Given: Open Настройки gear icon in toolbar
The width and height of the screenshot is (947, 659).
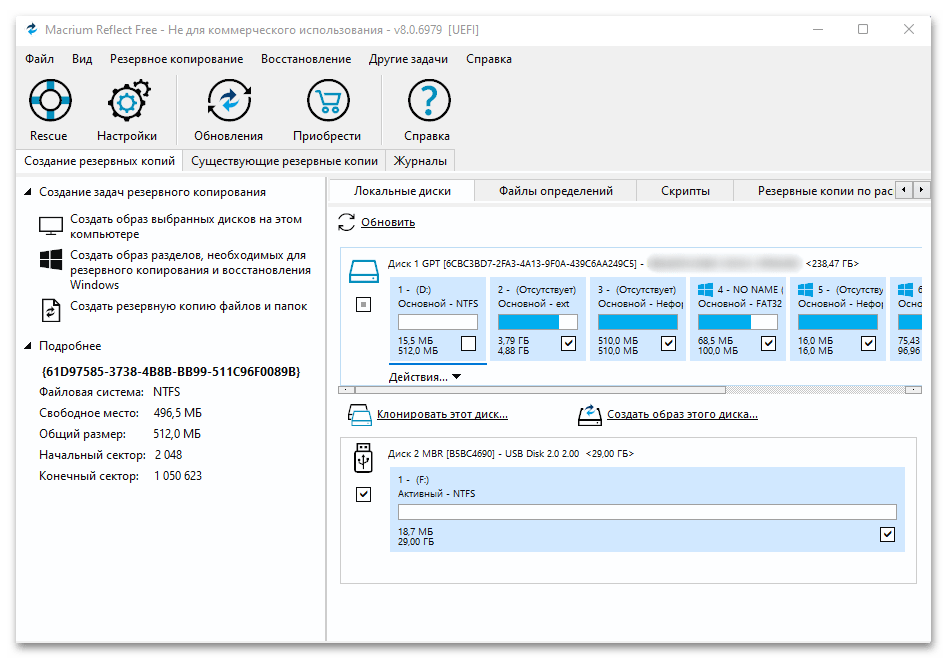Looking at the screenshot, I should 127,102.
